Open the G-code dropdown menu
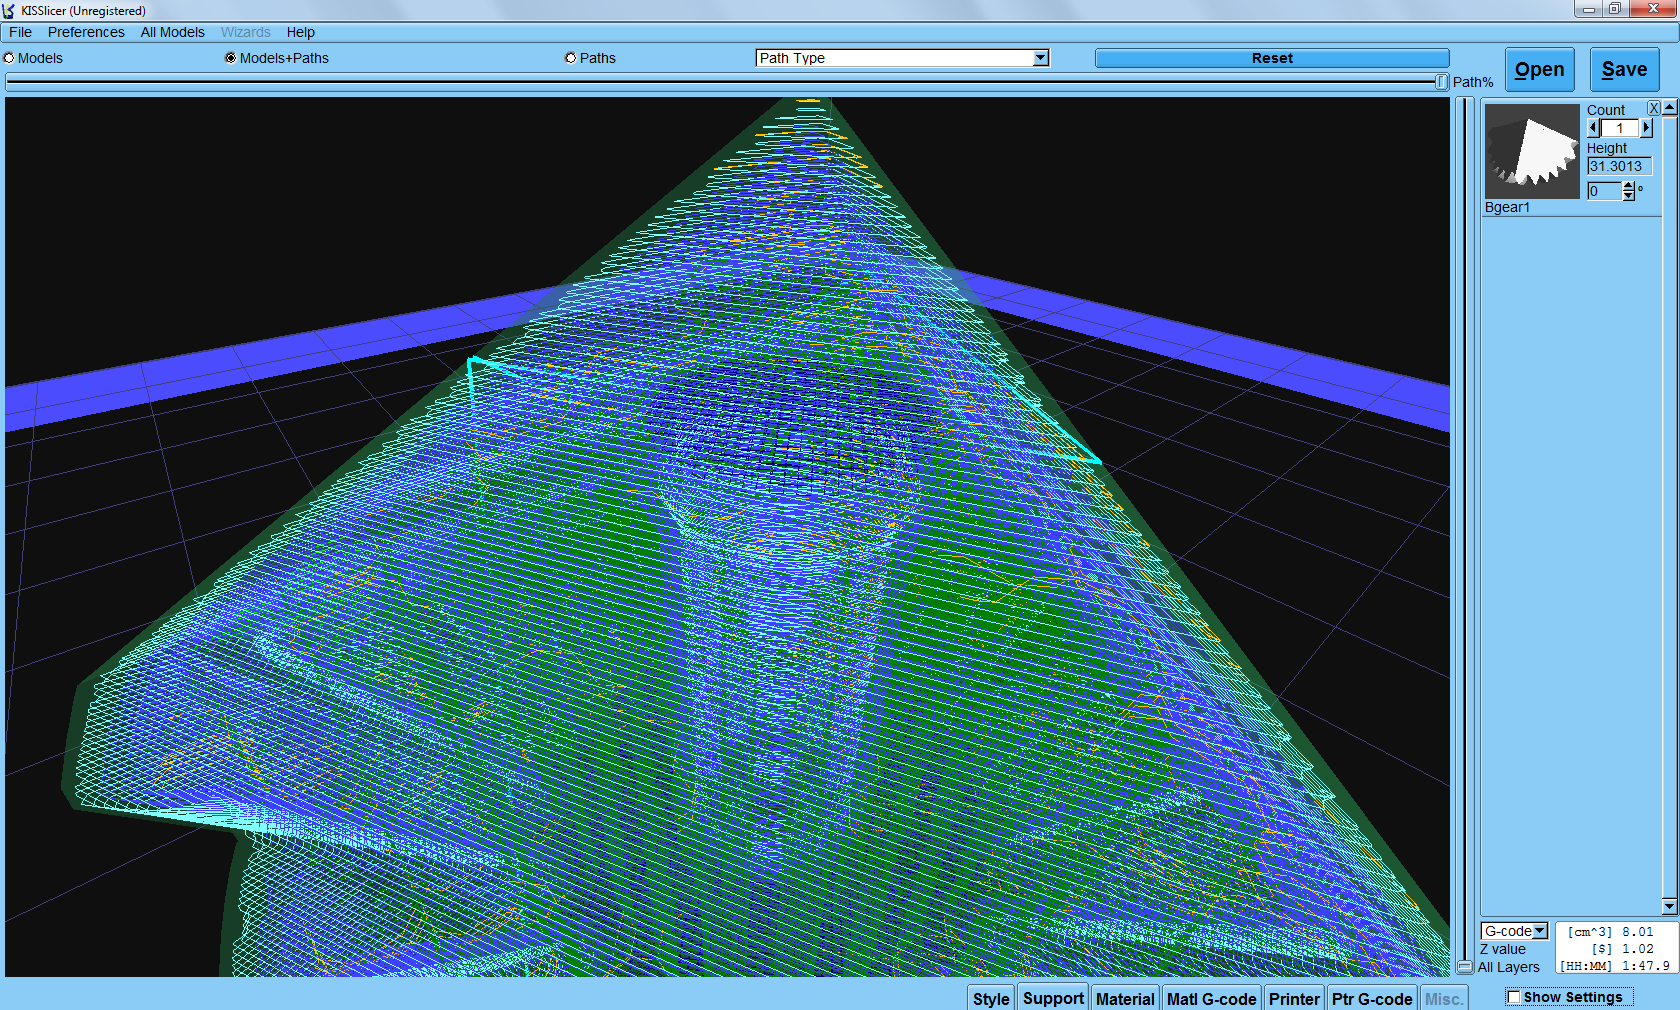Screen dimensions: 1680x1010 click(x=1539, y=931)
